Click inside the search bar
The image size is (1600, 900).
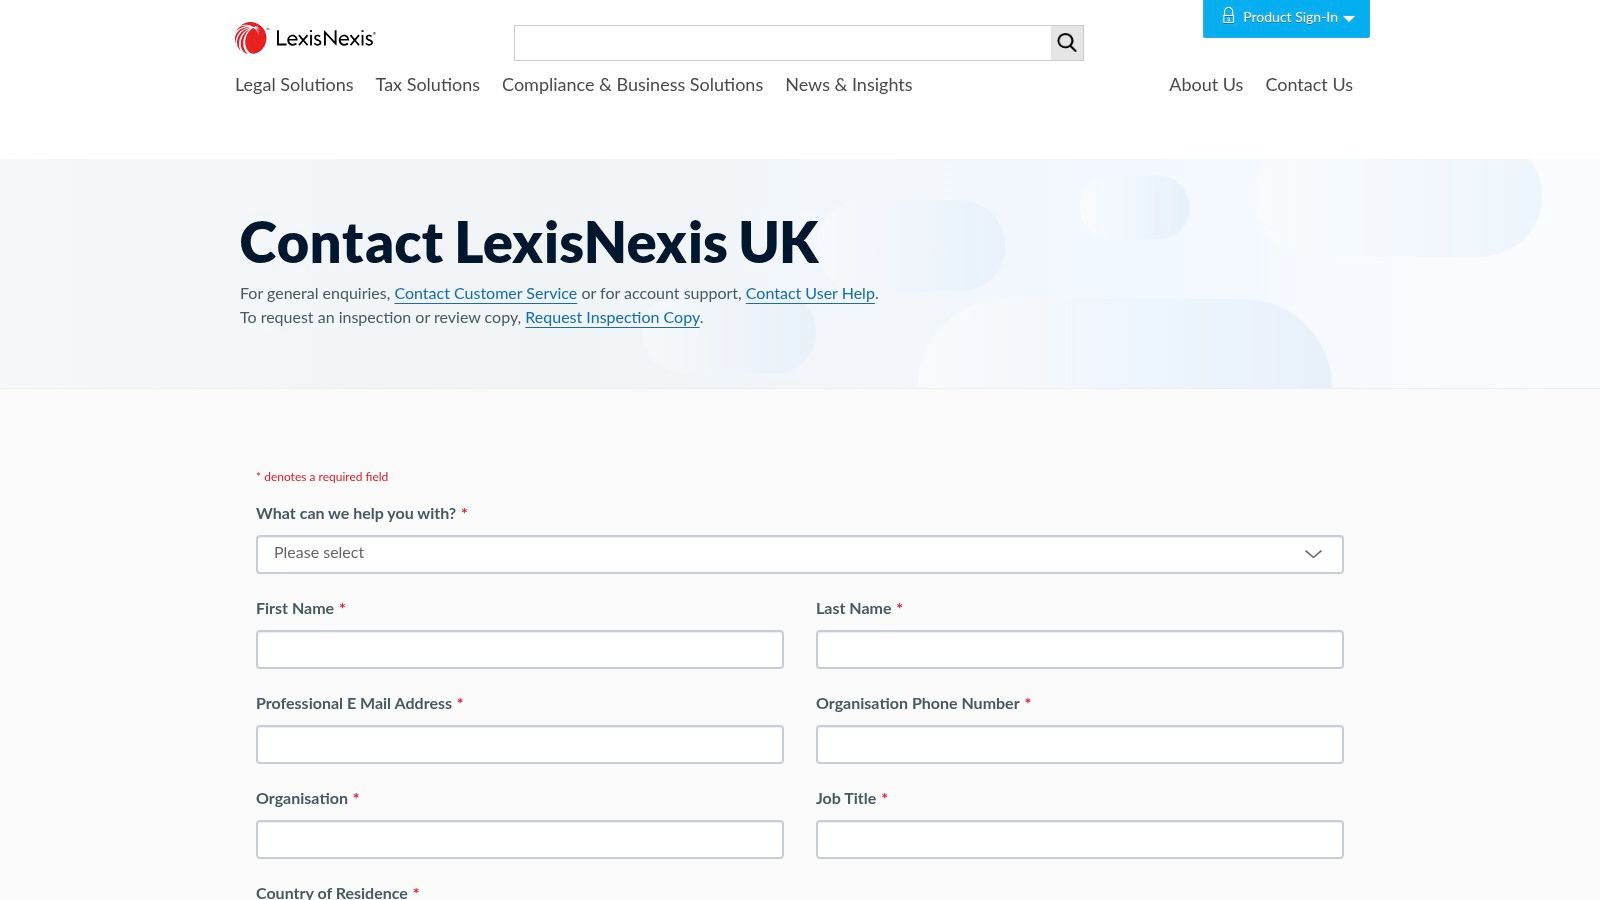780,43
